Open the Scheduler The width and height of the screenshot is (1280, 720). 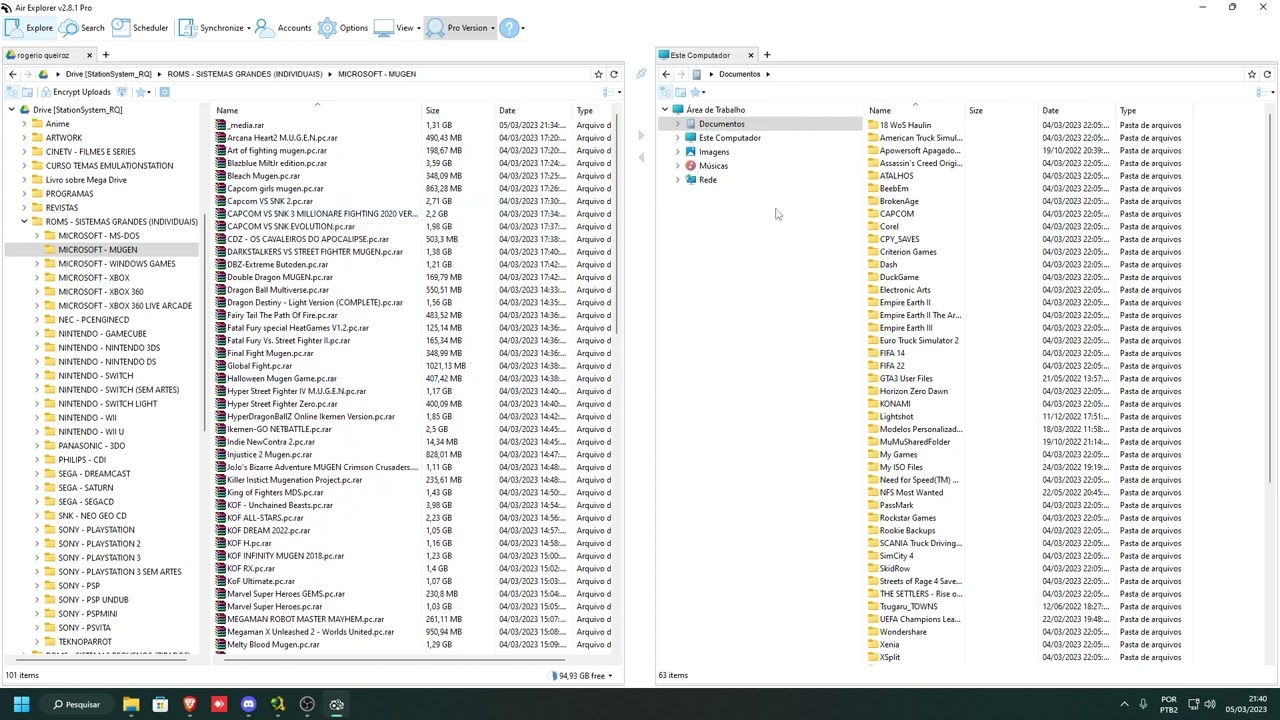[140, 28]
